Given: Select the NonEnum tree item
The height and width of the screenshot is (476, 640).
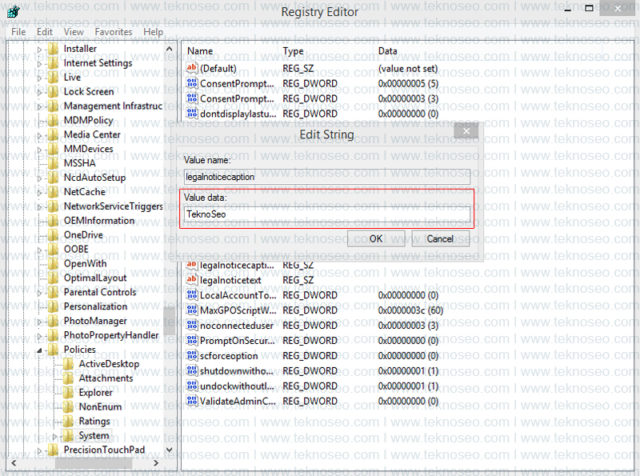Looking at the screenshot, I should point(100,407).
